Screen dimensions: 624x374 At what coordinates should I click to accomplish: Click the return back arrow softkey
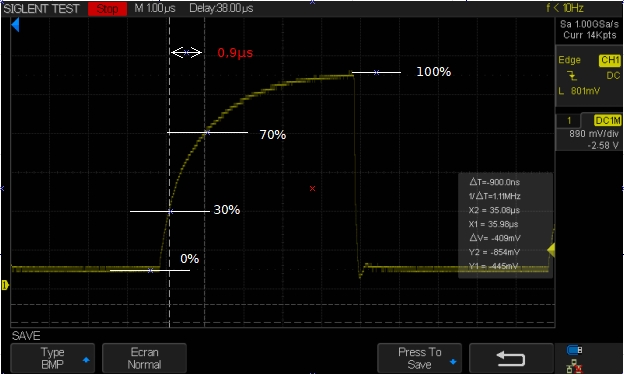point(511,358)
